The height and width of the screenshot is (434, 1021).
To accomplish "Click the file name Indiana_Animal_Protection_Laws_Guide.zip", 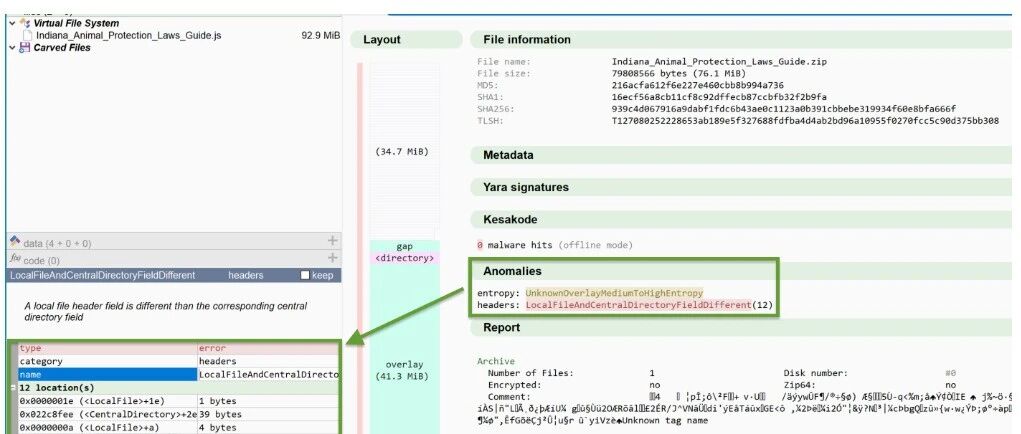I will 719,62.
